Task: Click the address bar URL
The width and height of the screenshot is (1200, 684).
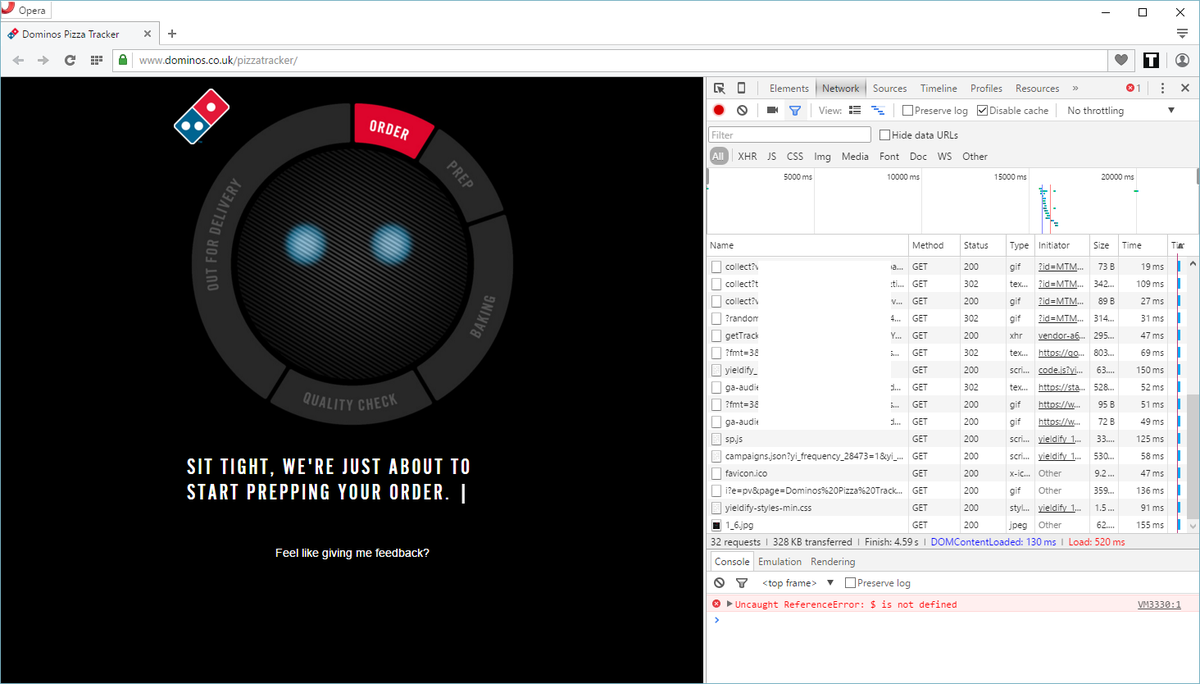Action: [217, 60]
